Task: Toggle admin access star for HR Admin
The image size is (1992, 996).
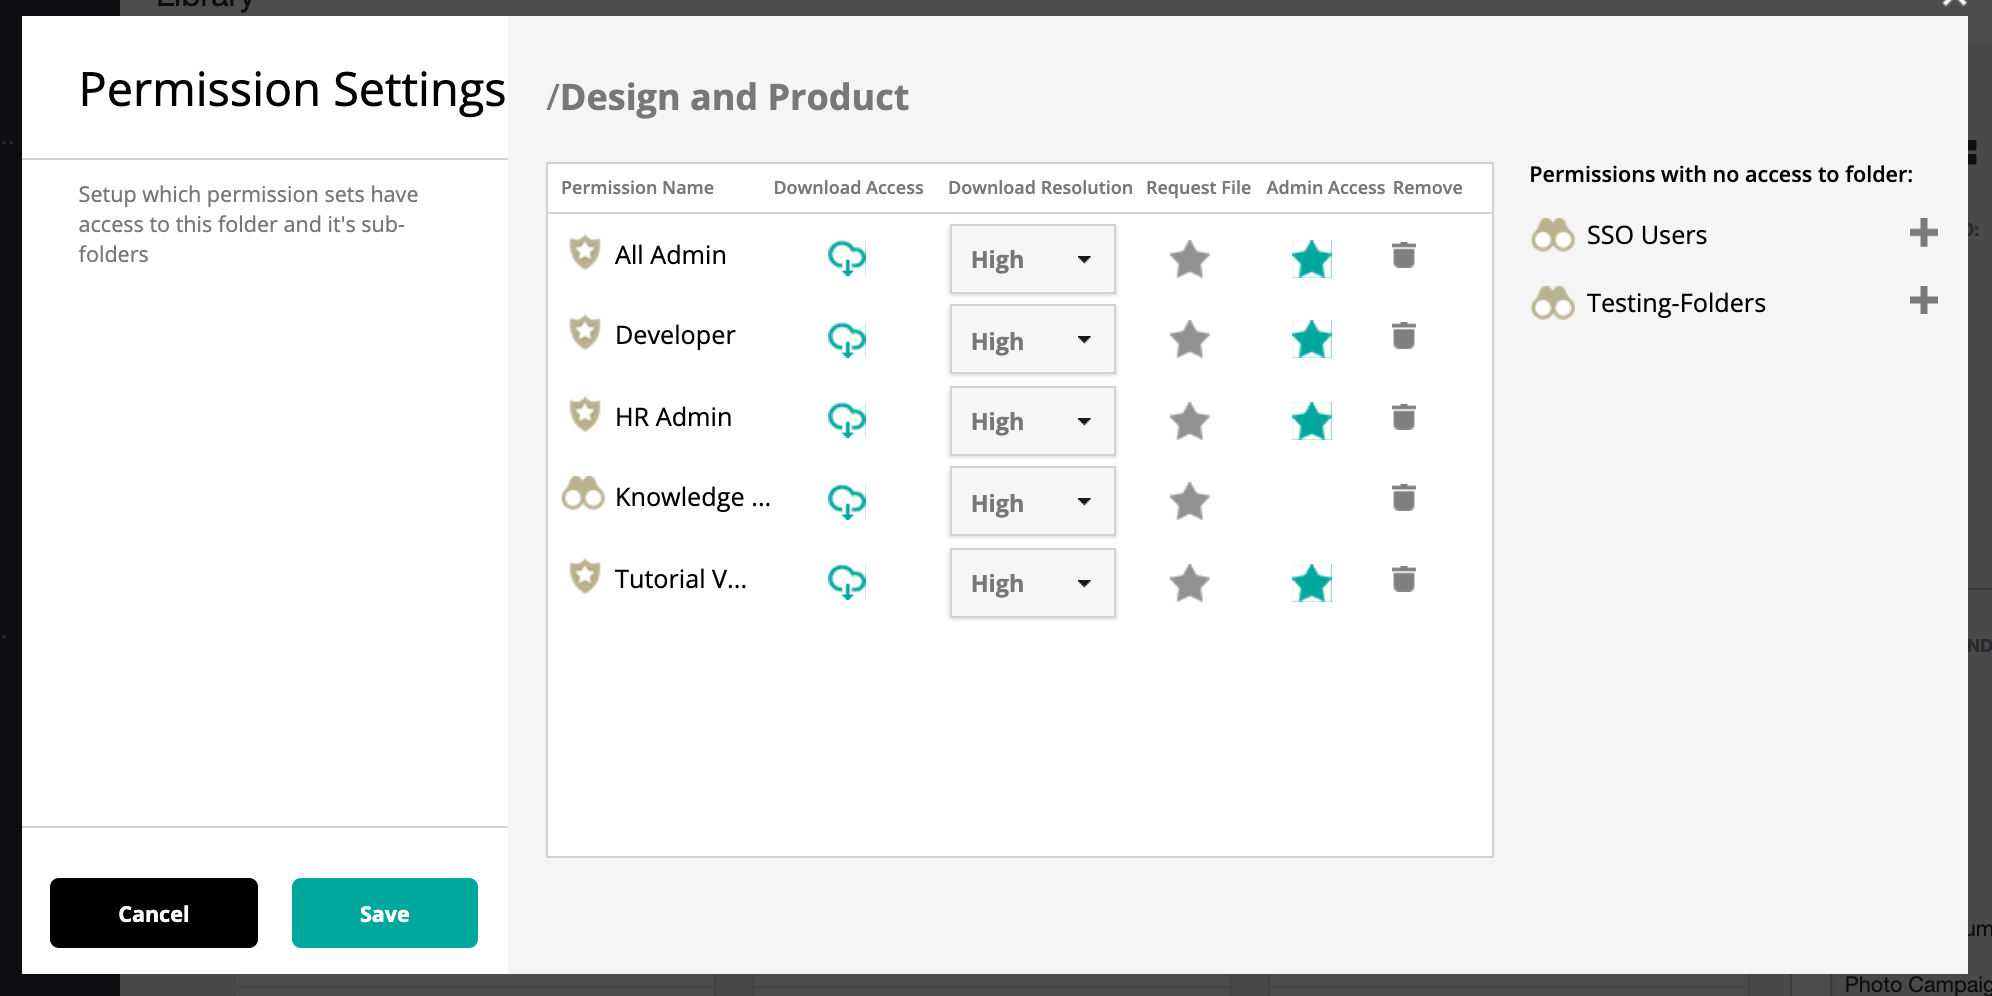Action: click(x=1311, y=422)
